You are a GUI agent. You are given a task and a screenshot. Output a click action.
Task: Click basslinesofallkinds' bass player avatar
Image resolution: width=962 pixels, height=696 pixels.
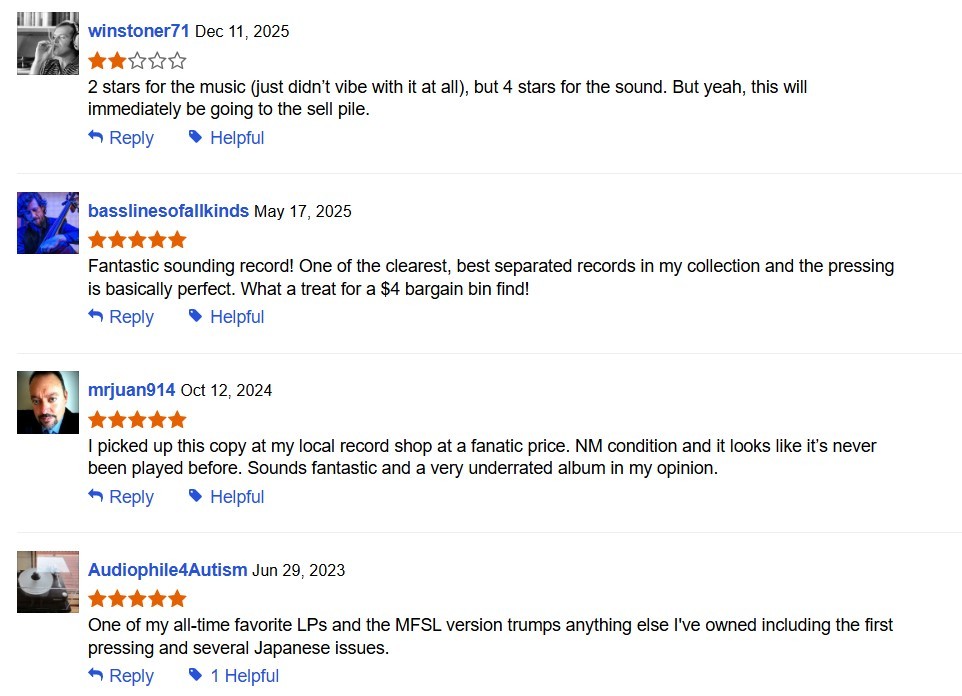[48, 223]
